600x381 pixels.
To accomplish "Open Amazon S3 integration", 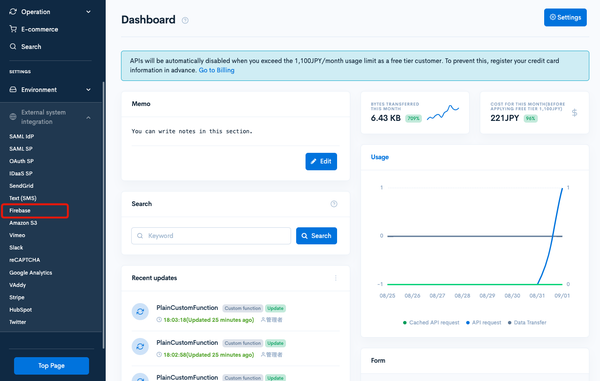I will tap(23, 223).
